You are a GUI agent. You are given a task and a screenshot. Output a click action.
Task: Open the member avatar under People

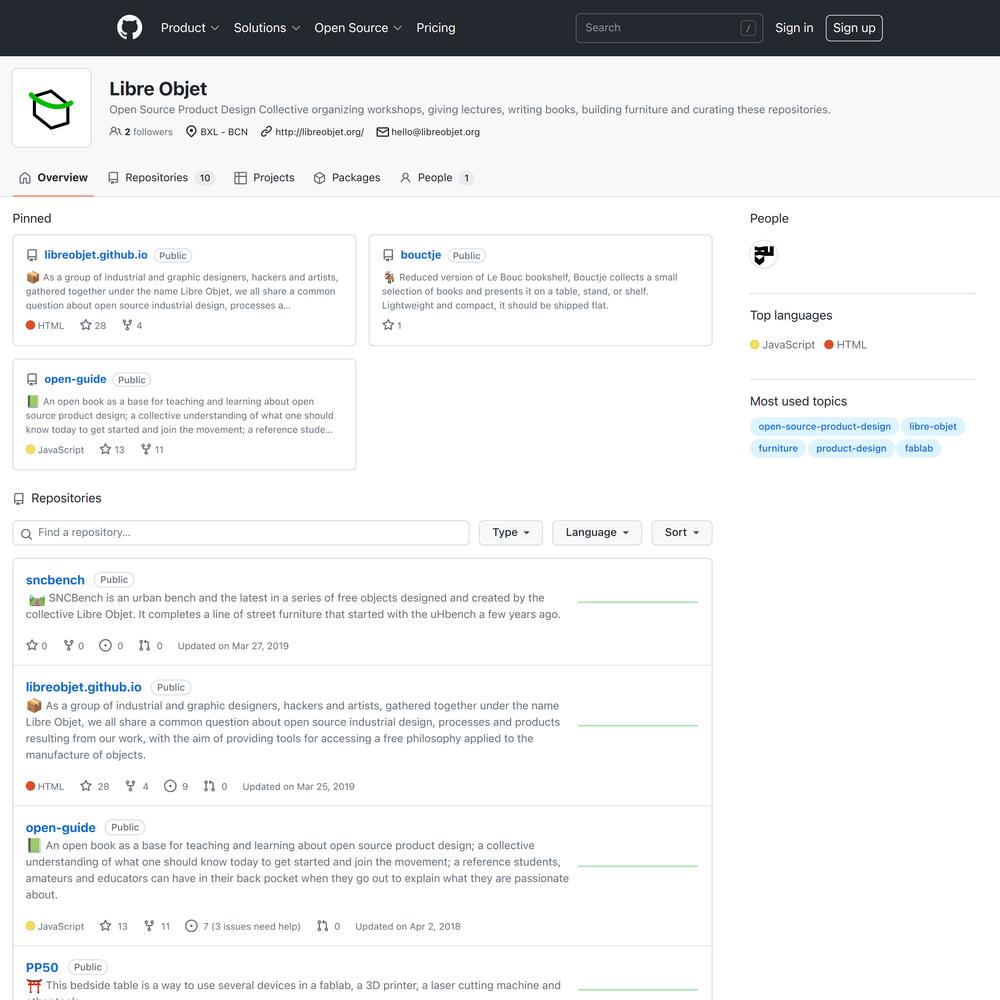763,255
